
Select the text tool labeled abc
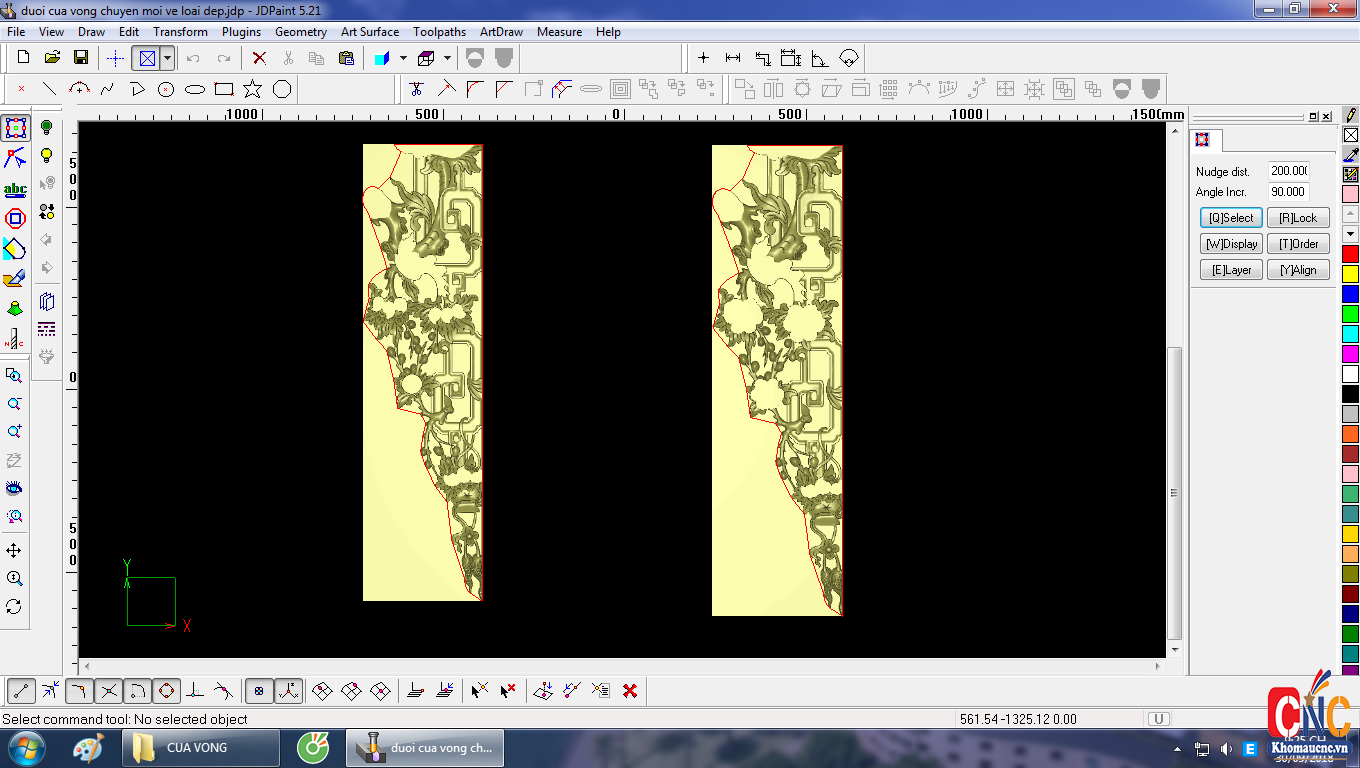(x=15, y=190)
